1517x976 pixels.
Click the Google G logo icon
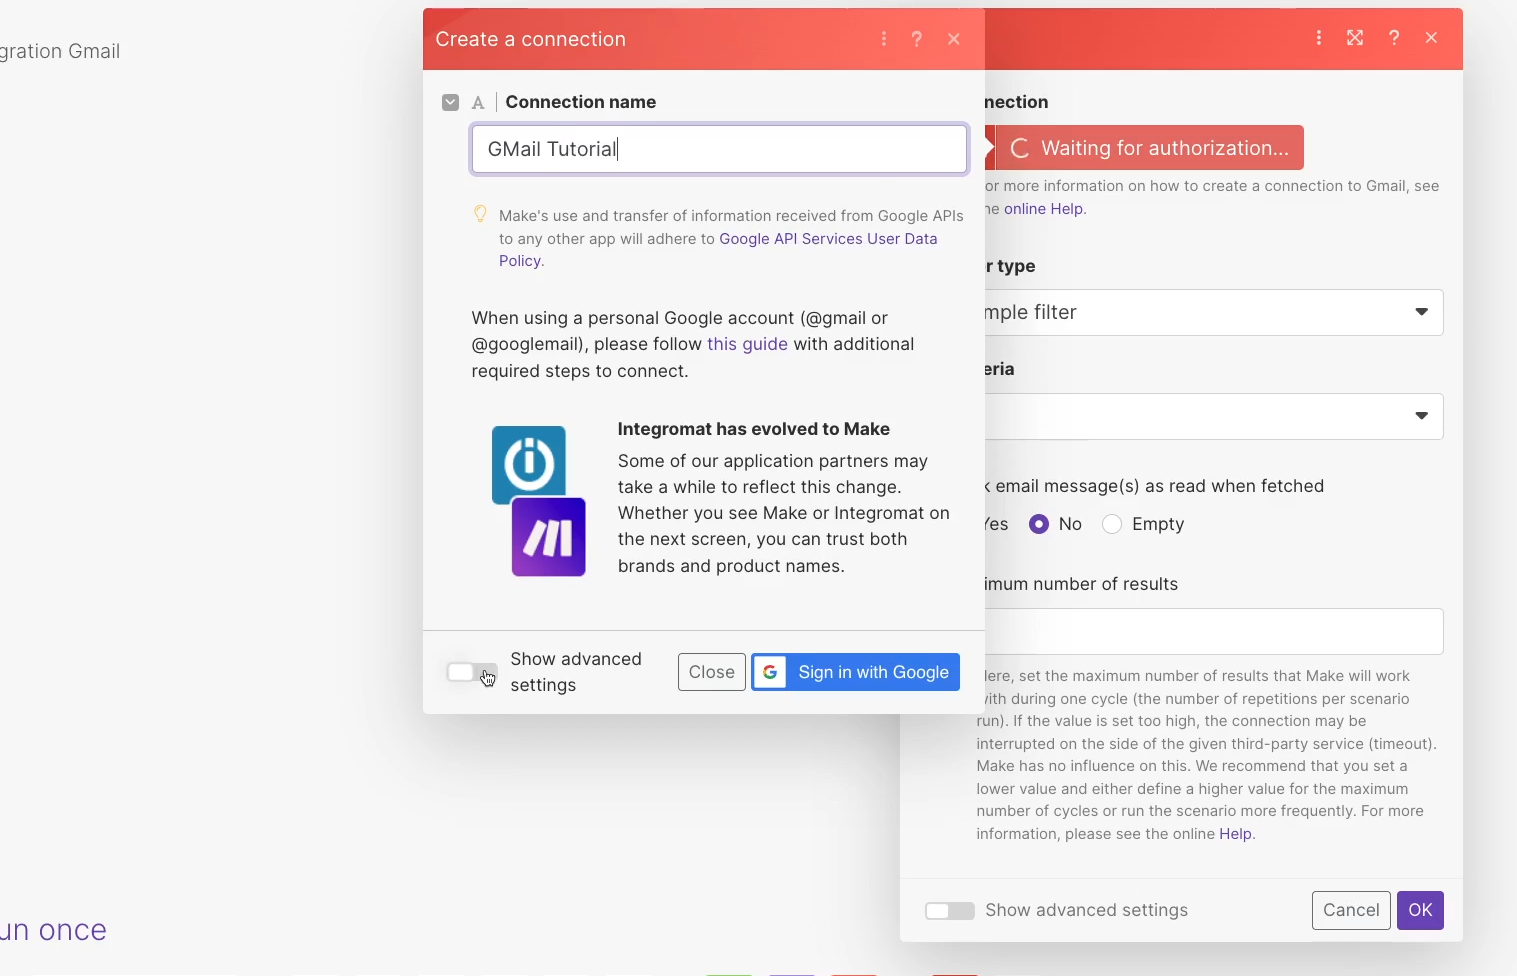(770, 672)
